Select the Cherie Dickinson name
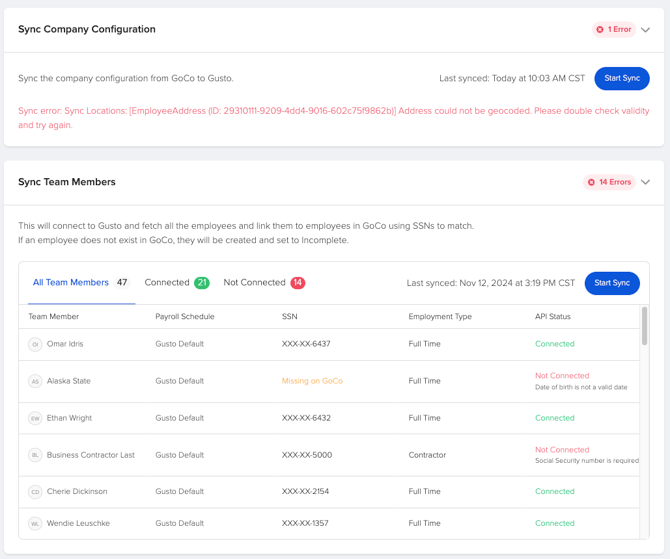Viewport: 670px width, 559px height. [x=77, y=491]
